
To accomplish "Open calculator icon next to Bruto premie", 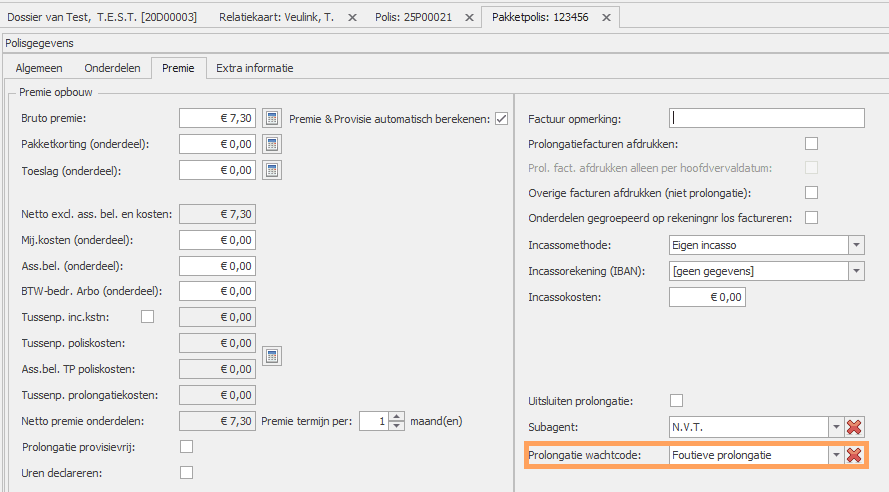I will pyautogui.click(x=272, y=118).
